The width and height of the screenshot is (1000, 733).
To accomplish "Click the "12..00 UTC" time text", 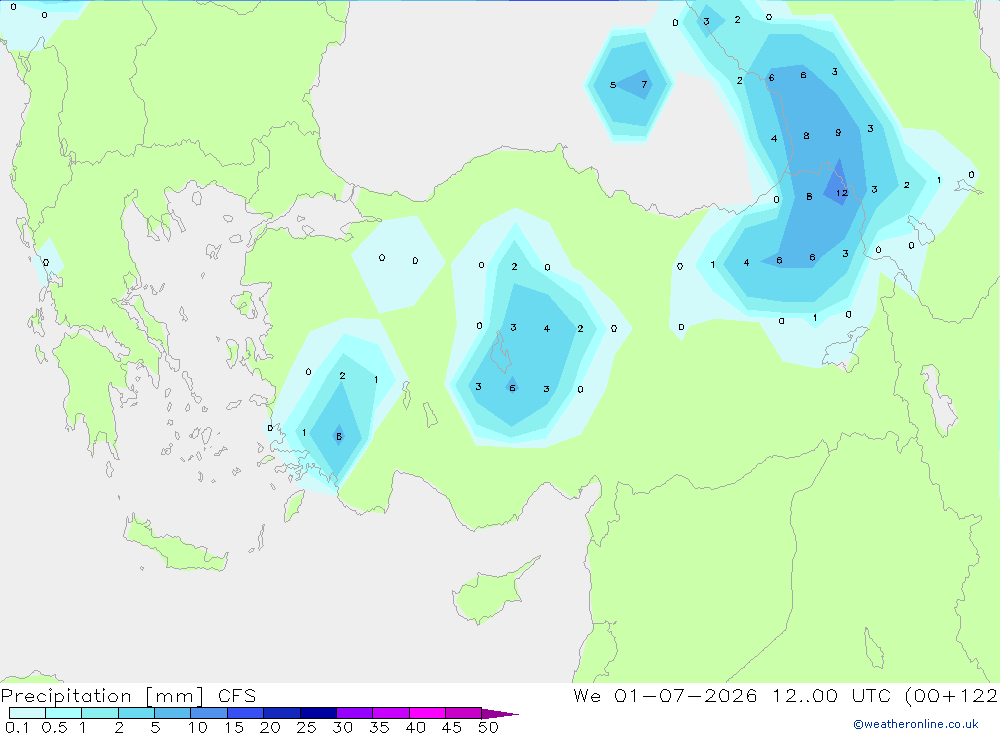I will pyautogui.click(x=832, y=696).
